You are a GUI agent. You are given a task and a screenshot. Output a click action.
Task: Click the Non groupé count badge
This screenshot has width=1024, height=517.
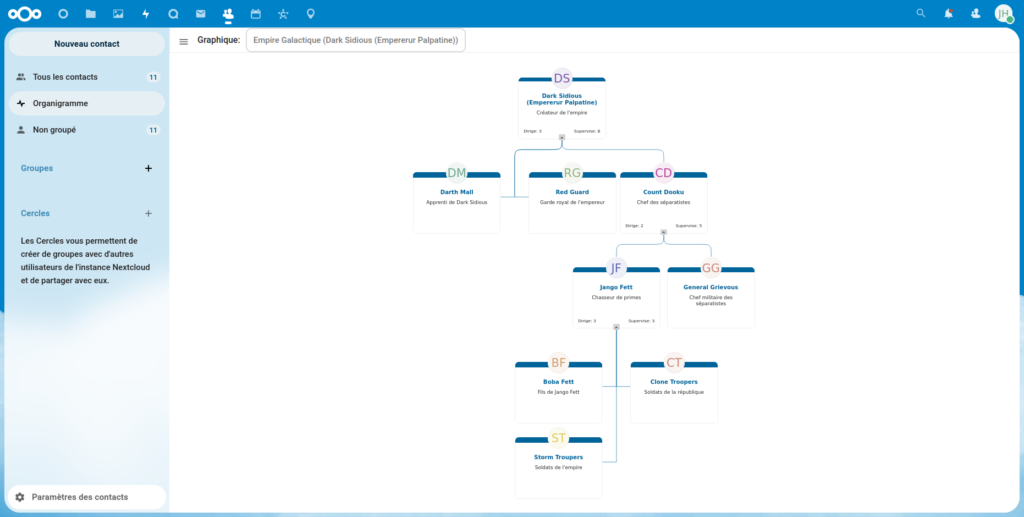pos(153,130)
